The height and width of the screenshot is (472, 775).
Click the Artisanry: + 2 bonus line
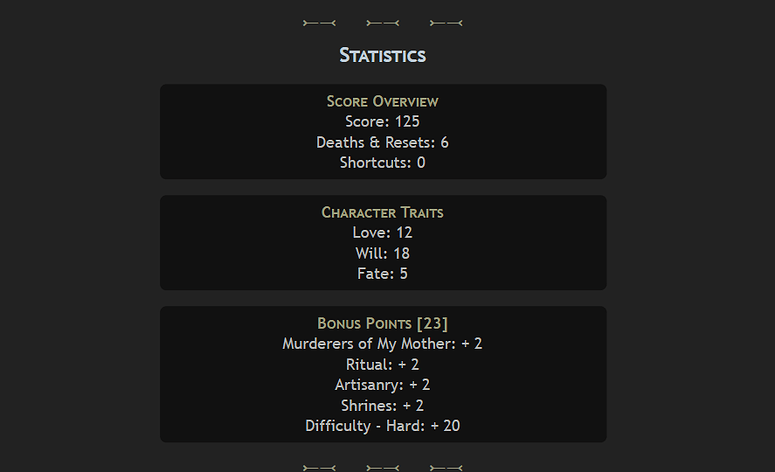pos(383,385)
